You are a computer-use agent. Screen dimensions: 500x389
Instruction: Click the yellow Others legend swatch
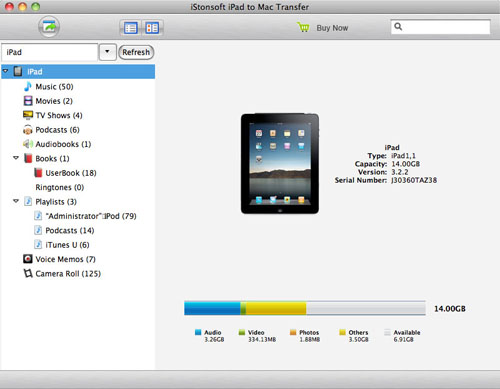click(x=342, y=332)
